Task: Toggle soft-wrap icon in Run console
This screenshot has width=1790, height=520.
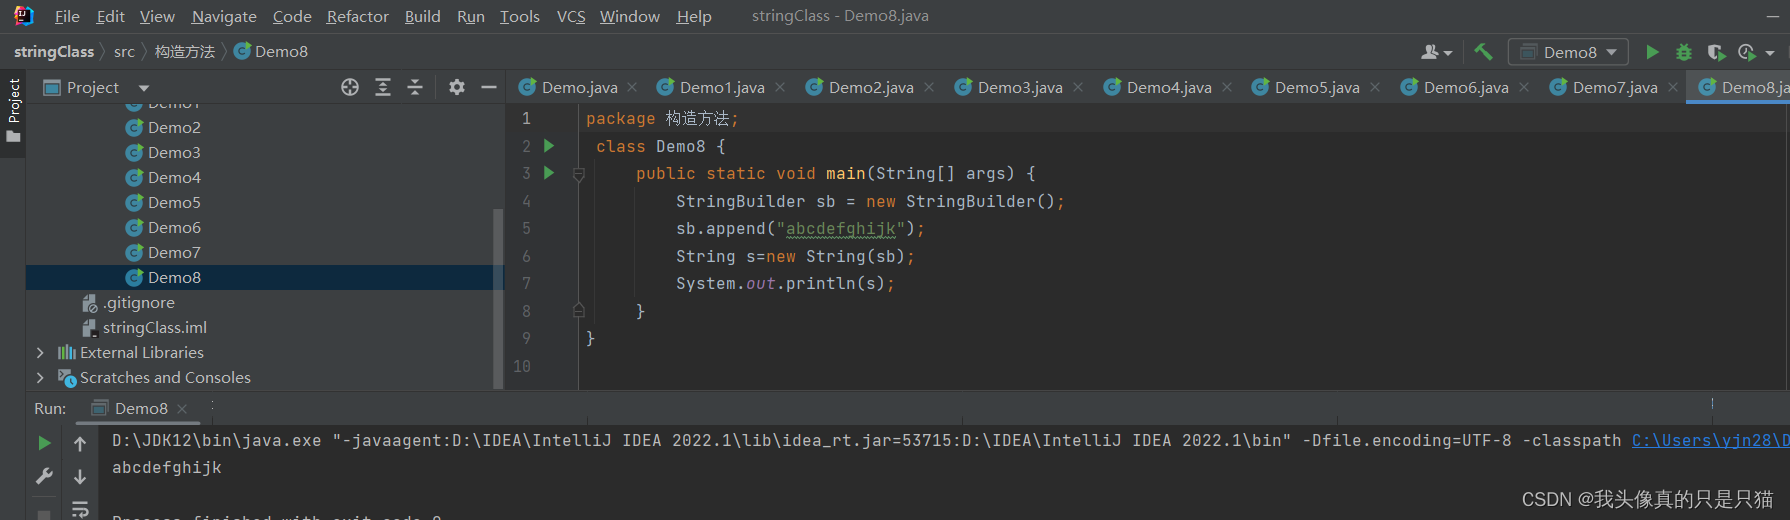Action: coord(80,509)
